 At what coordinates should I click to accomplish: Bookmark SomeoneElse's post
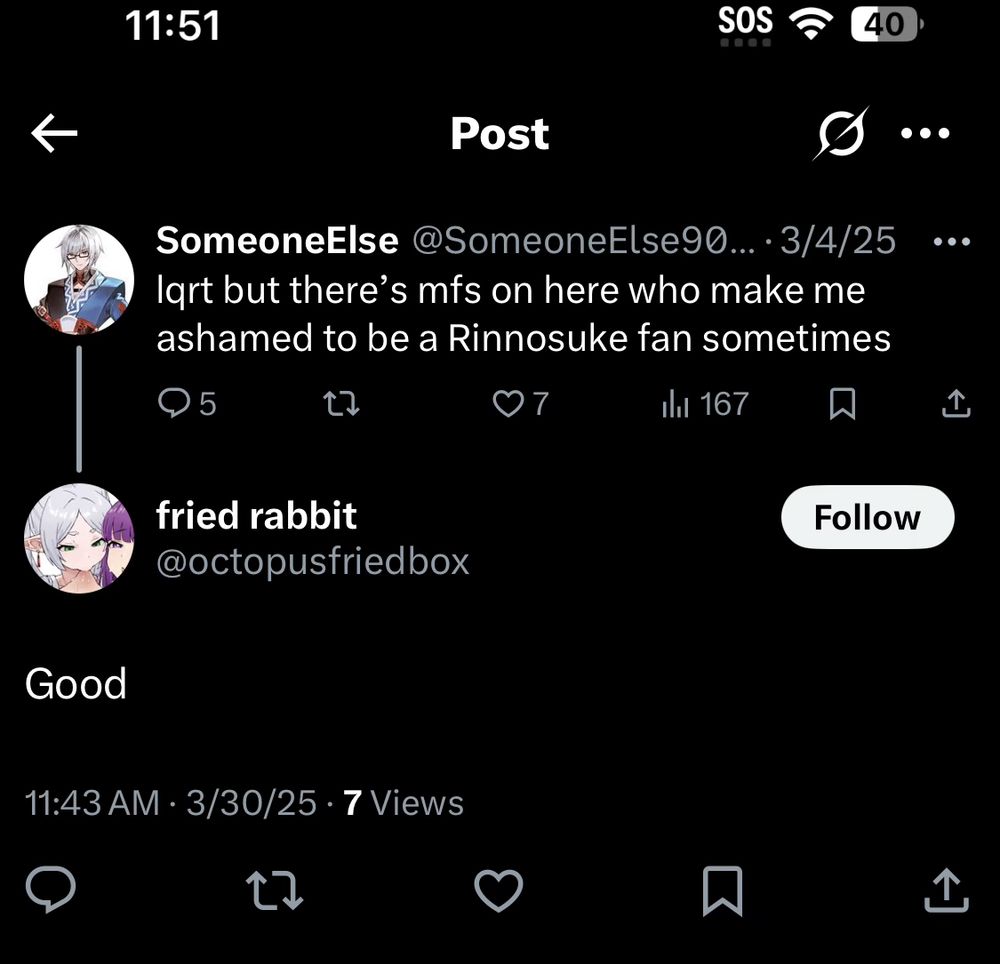pyautogui.click(x=843, y=403)
